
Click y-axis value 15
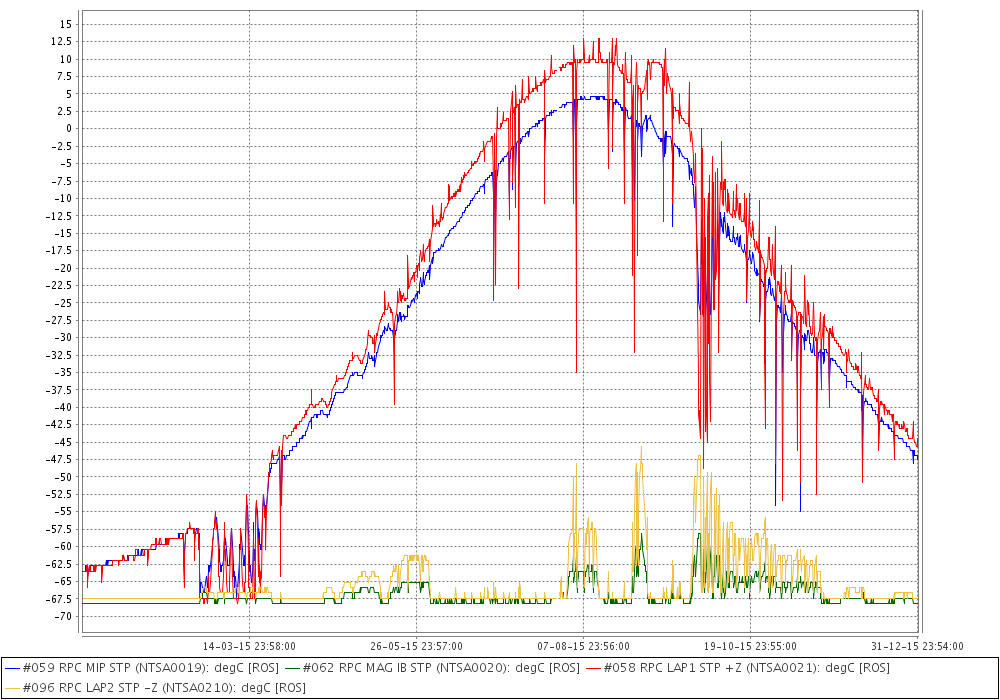[66, 24]
